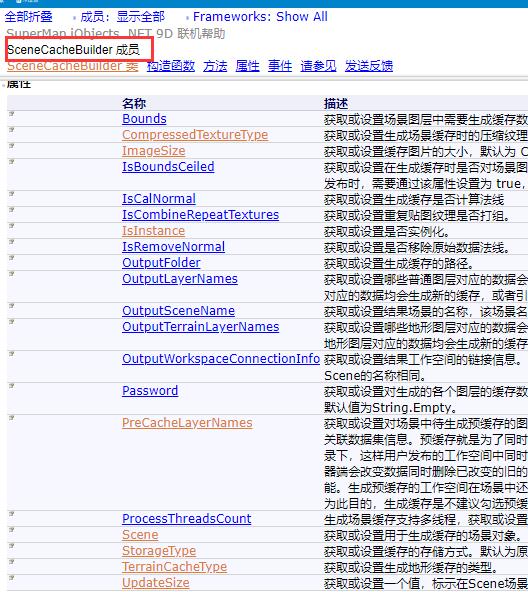The image size is (528, 592).
Task: Open the TerrainCacheType property link
Action: click(174, 567)
